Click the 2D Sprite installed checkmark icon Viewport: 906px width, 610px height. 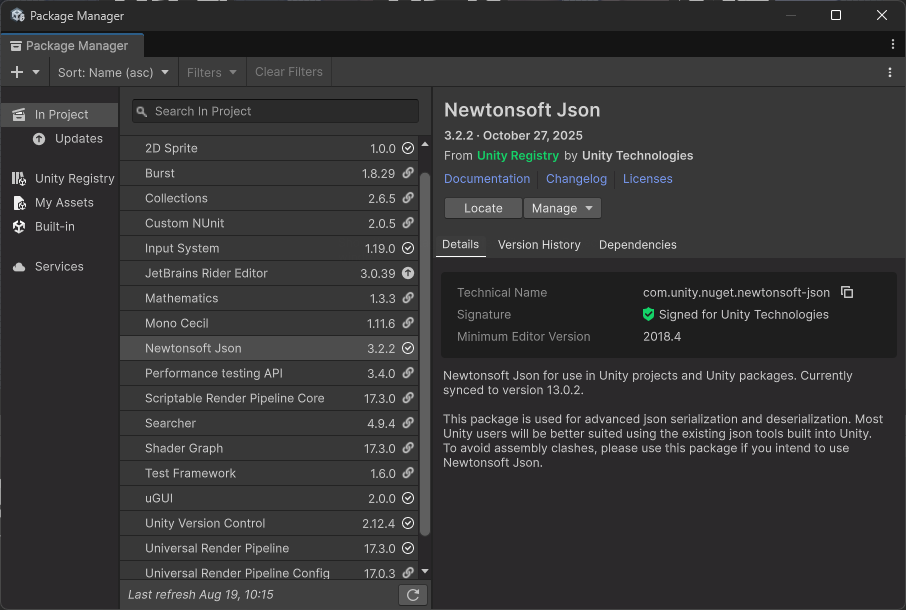coord(408,148)
